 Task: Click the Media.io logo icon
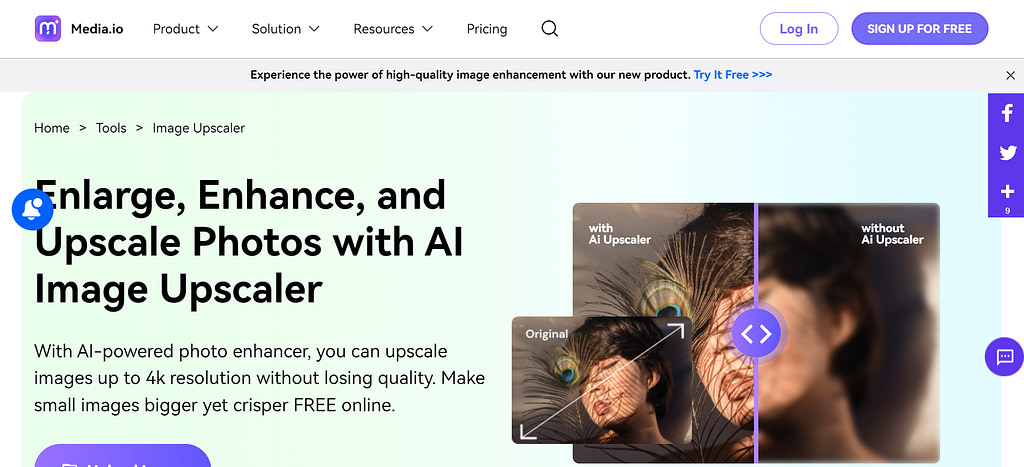click(x=48, y=29)
